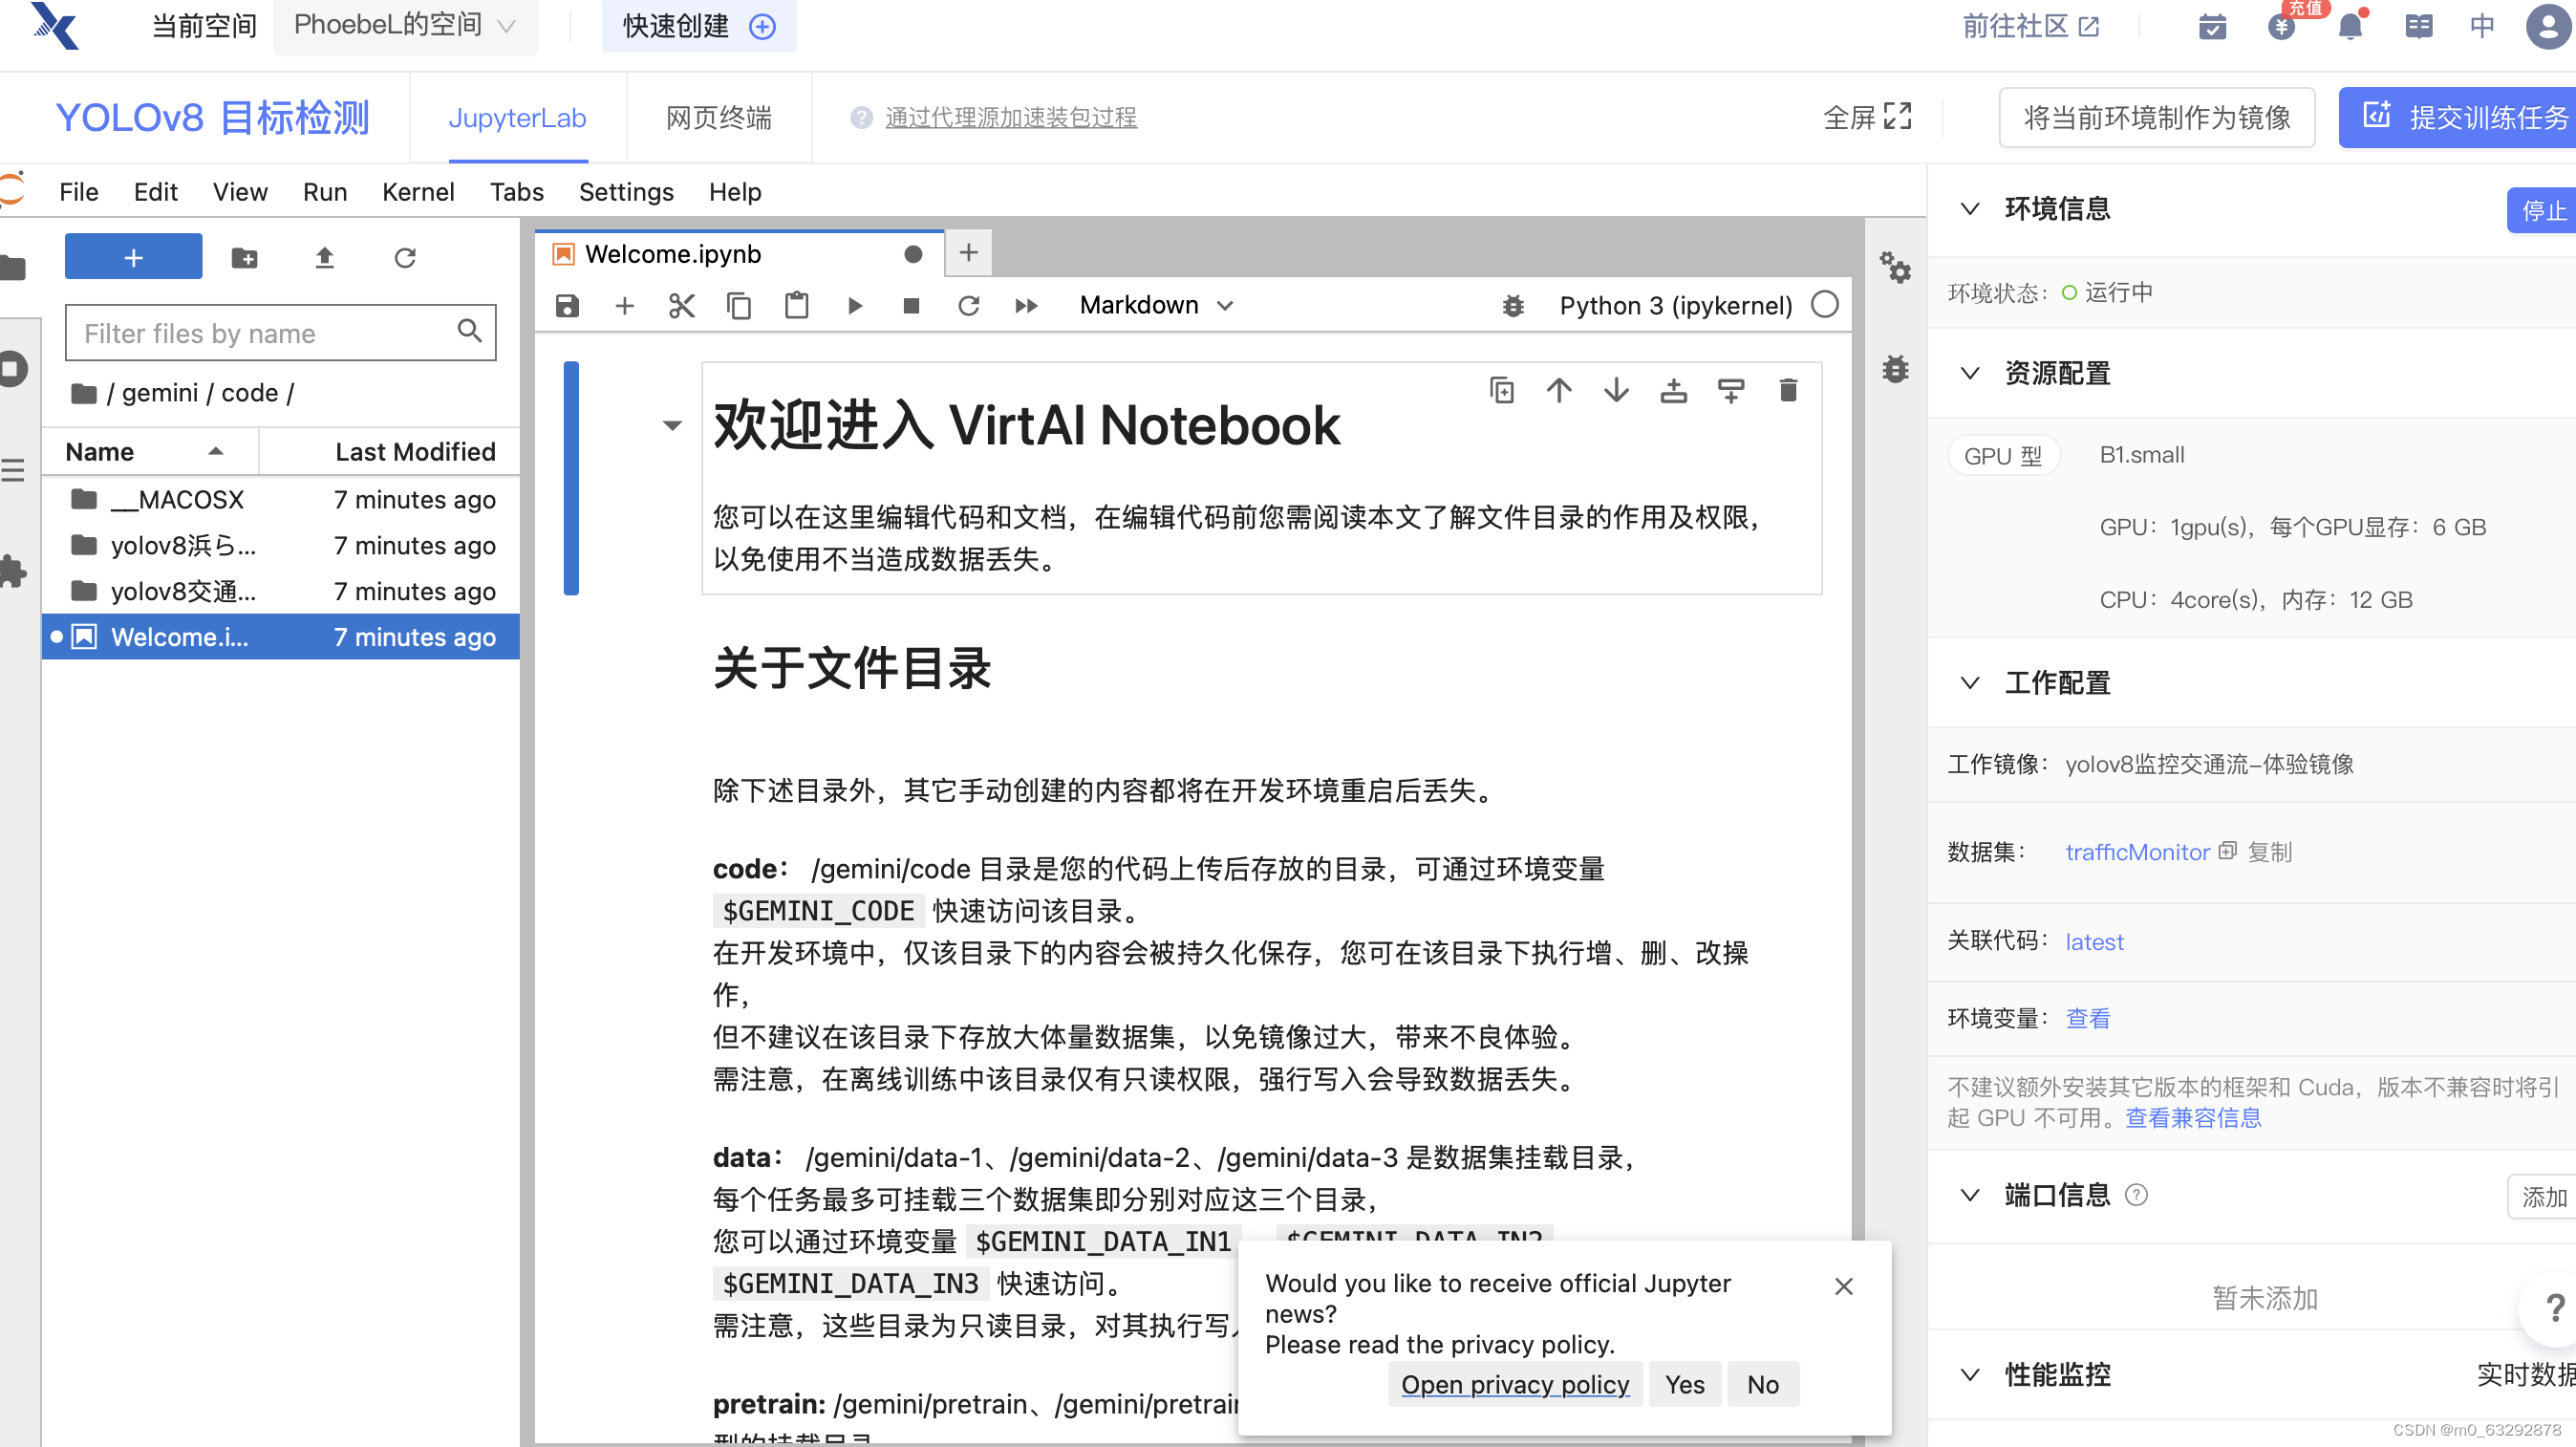2576x1447 pixels.
Task: Toggle the 全屏 fullscreen mode
Action: [1866, 117]
